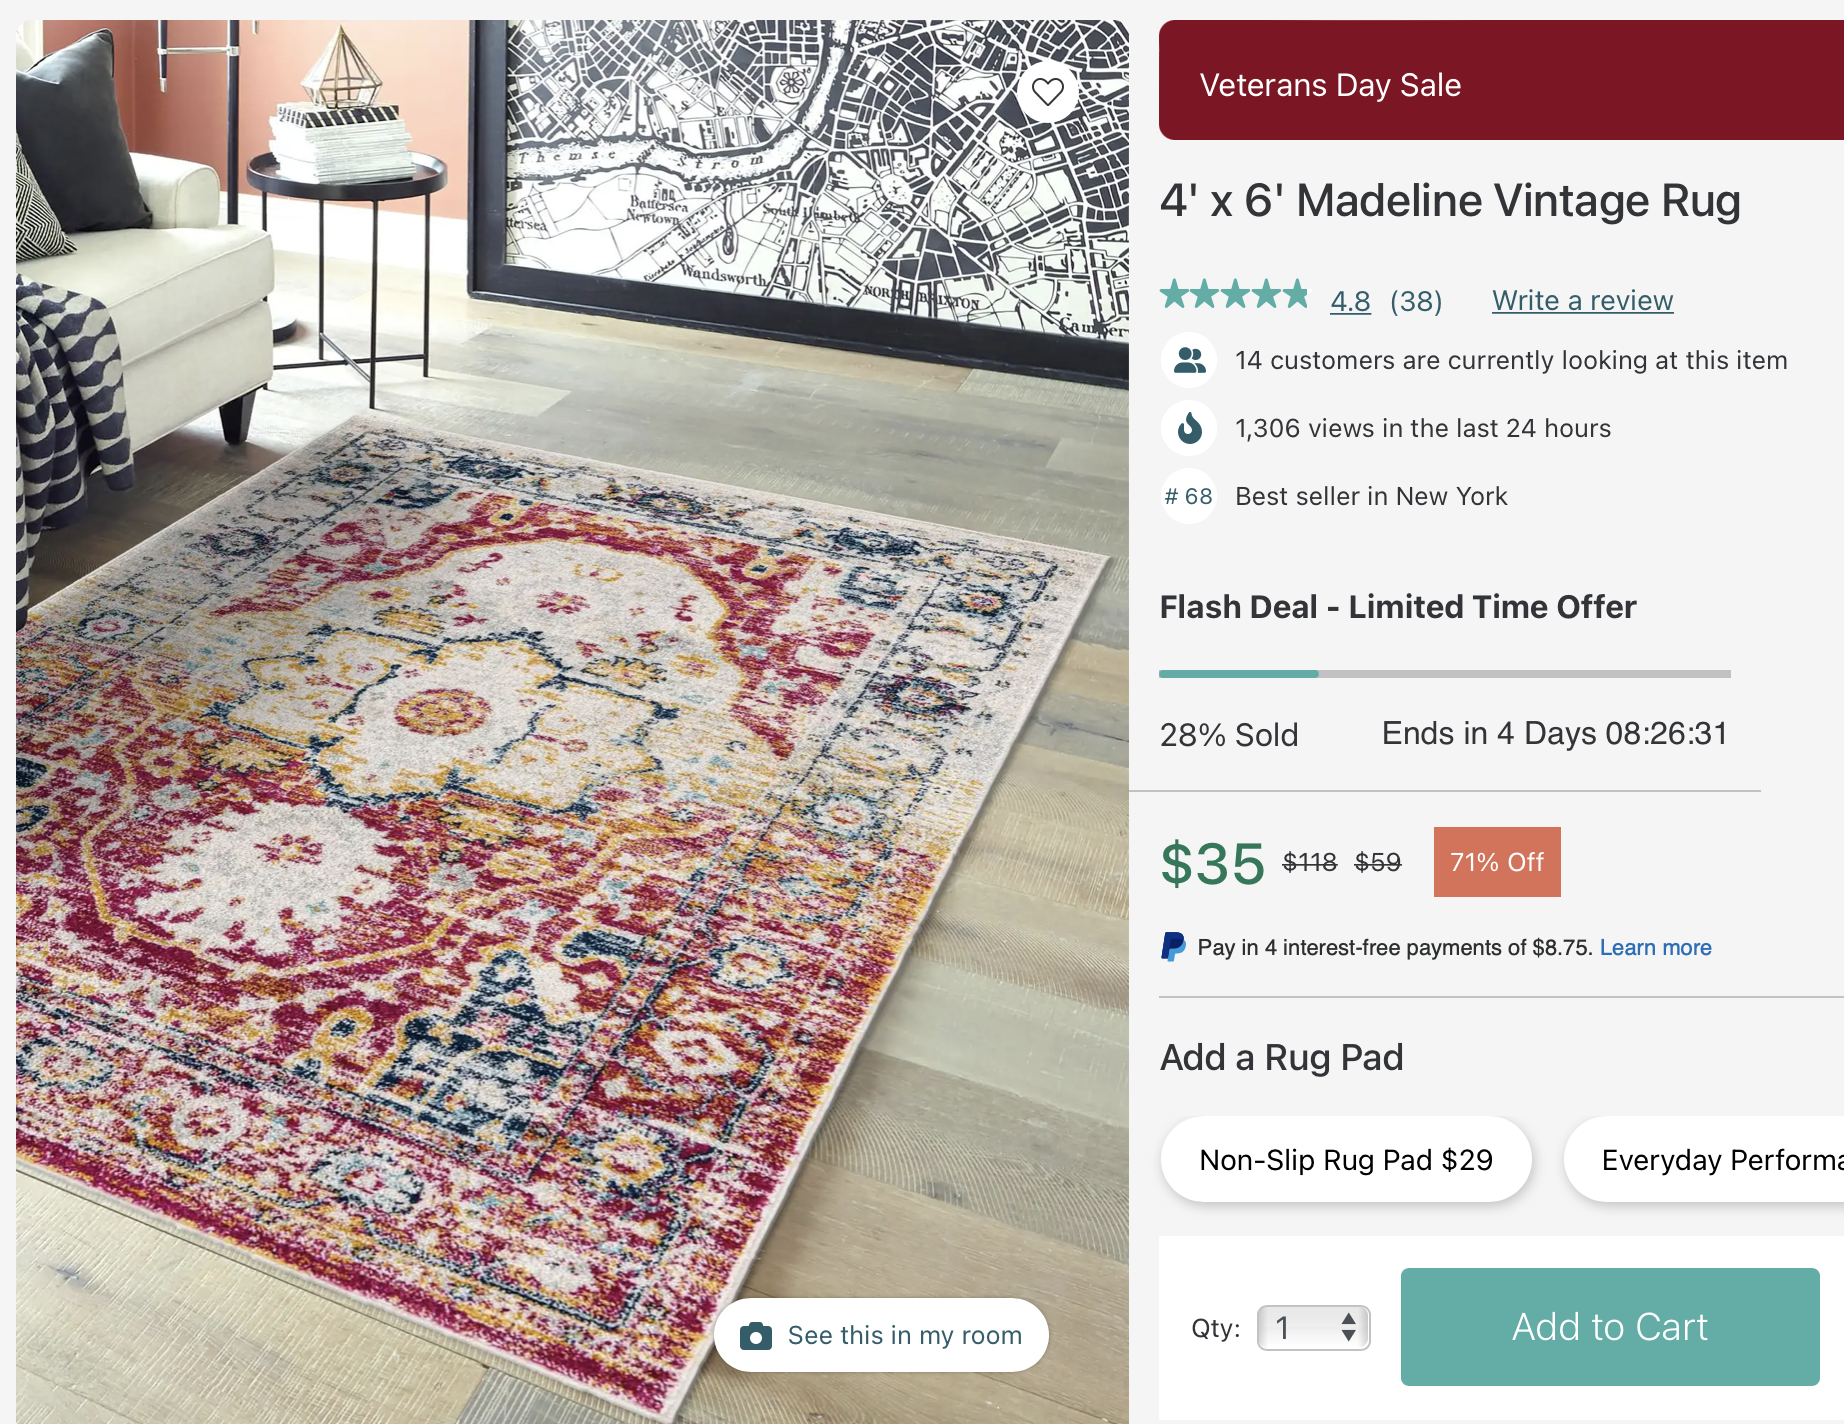Click the 28% sold progress bar

point(1445,674)
